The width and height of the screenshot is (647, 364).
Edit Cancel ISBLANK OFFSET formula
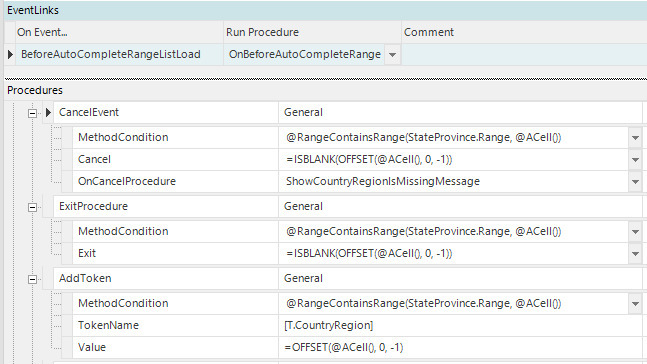pyautogui.click(x=453, y=159)
